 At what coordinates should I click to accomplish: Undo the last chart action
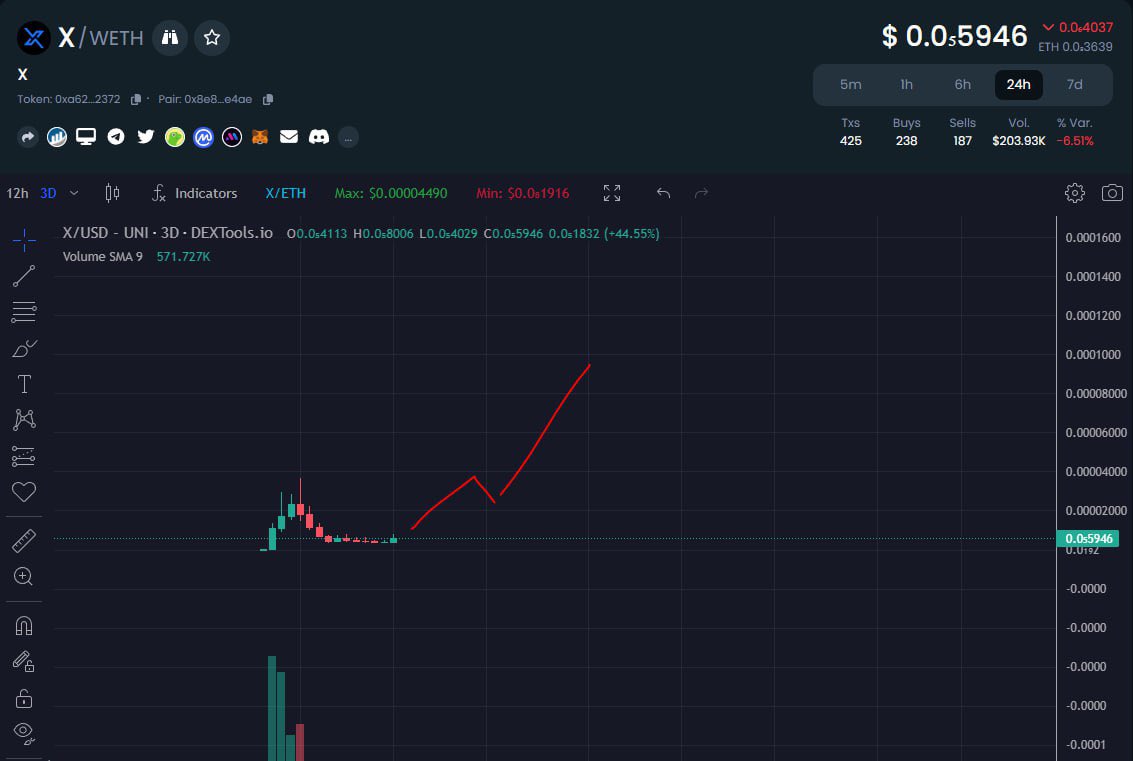[x=663, y=193]
